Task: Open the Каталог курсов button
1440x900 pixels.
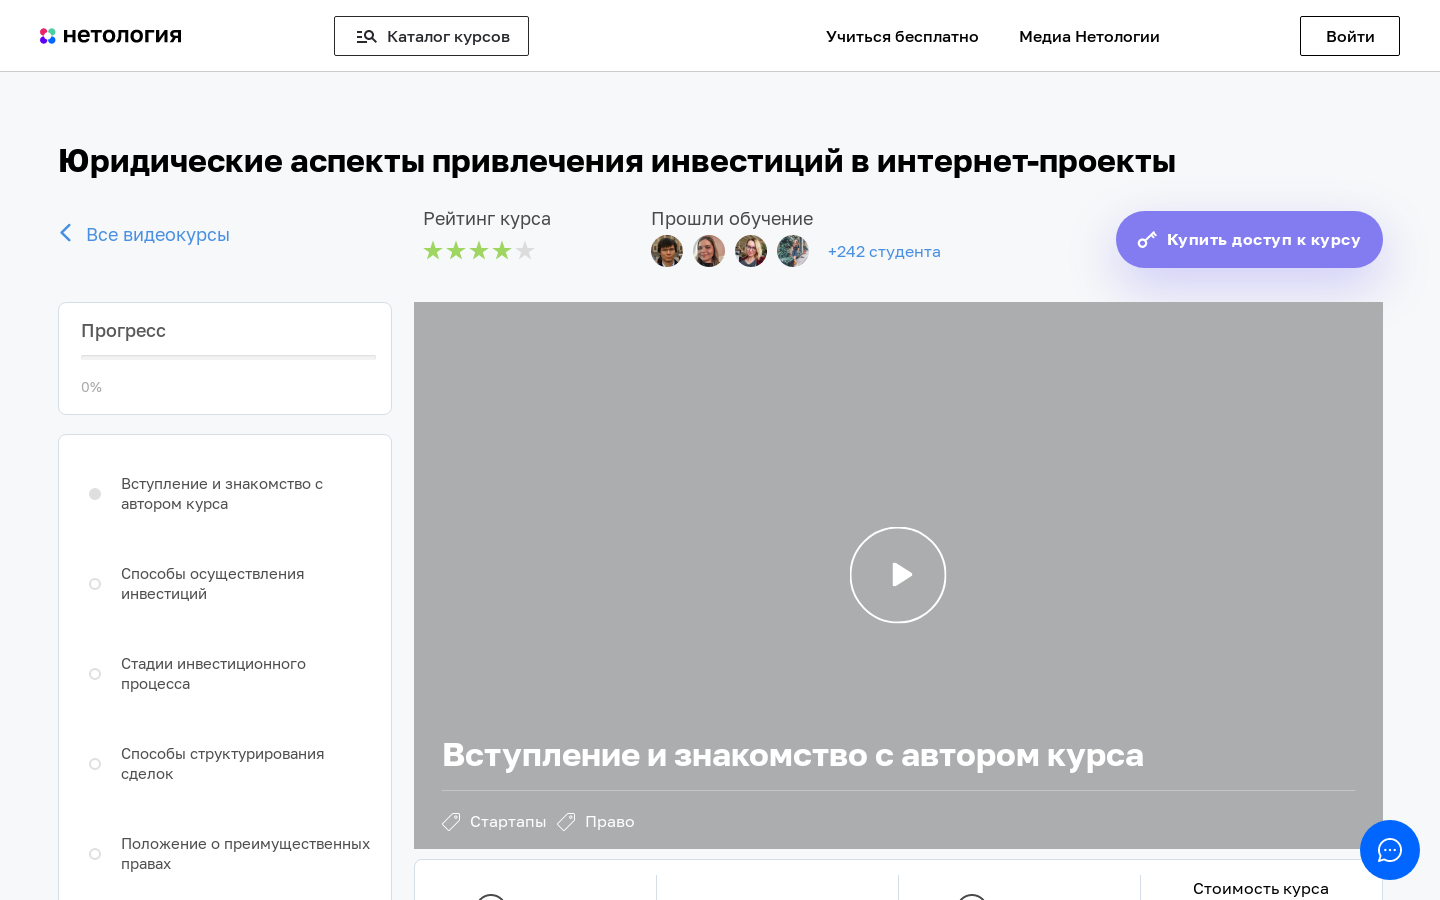Action: pos(431,36)
